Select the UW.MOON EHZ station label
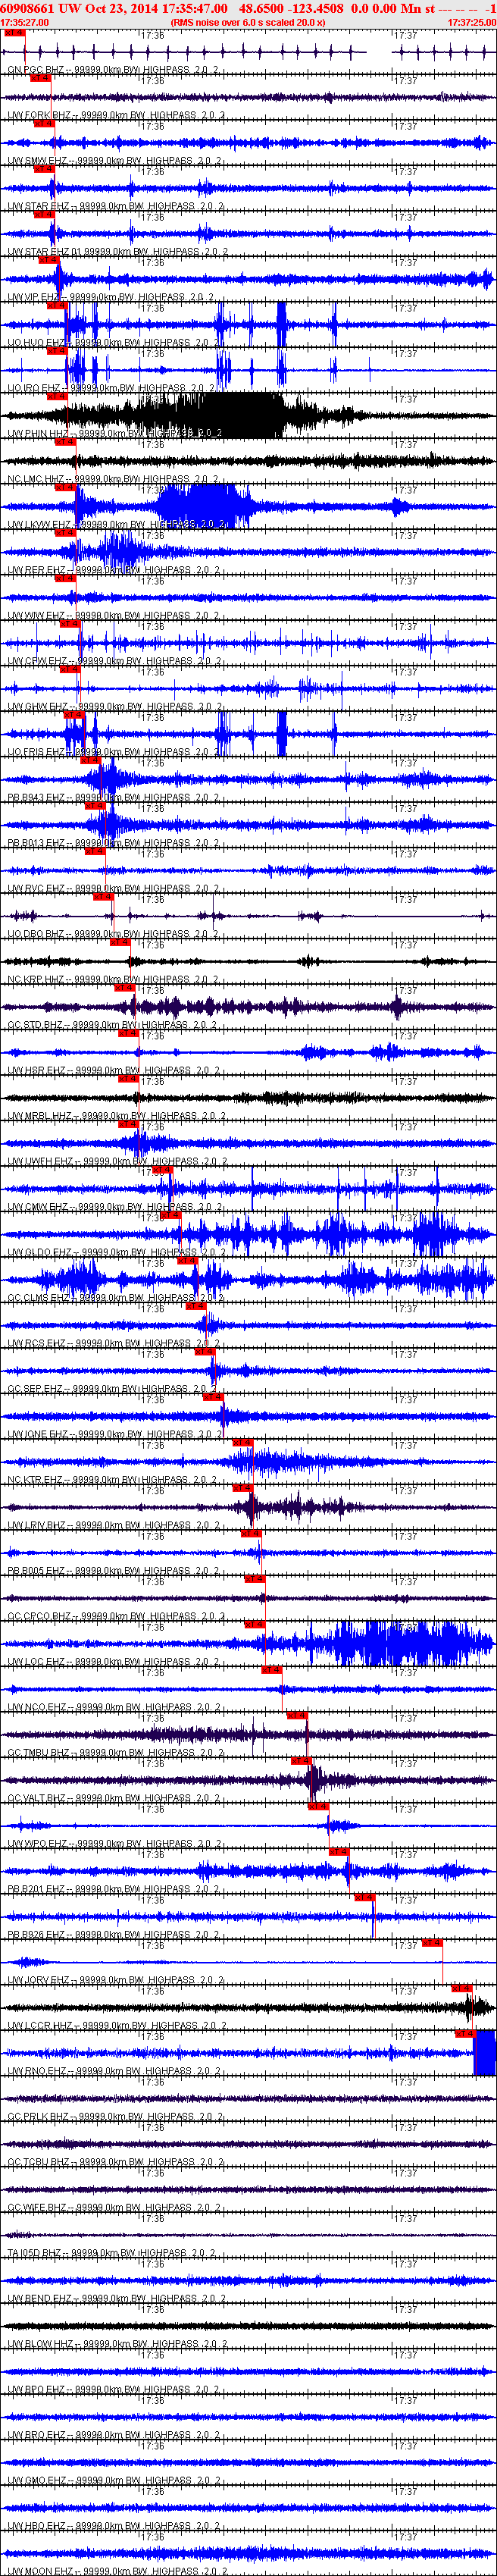 pos(40,2571)
